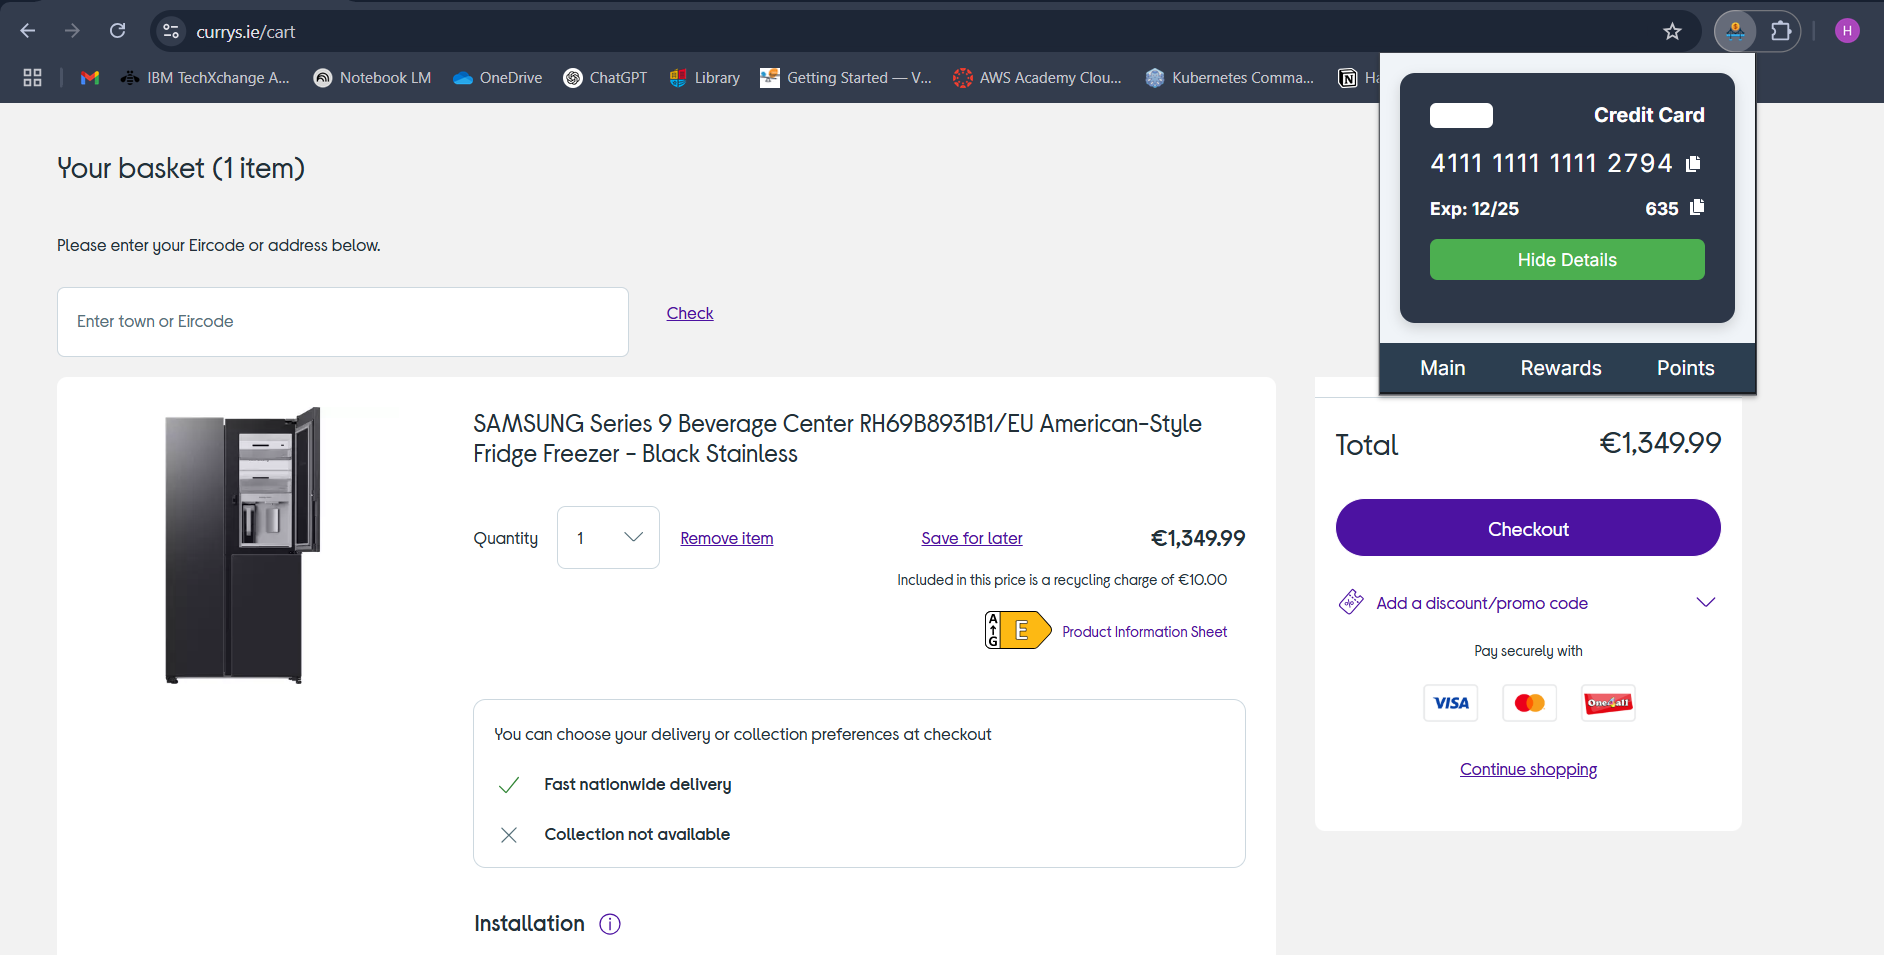Click Continue shopping link
Image resolution: width=1884 pixels, height=955 pixels.
pyautogui.click(x=1528, y=769)
